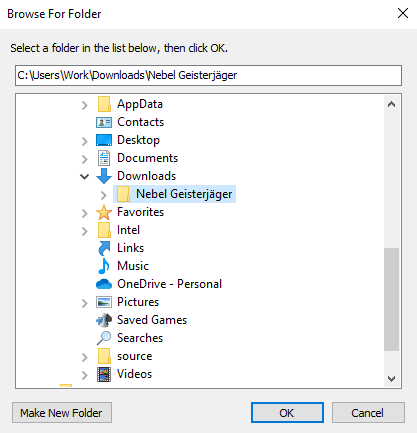
Task: Expand the Nebel Geisterjäger subfolder
Action: pyautogui.click(x=104, y=195)
